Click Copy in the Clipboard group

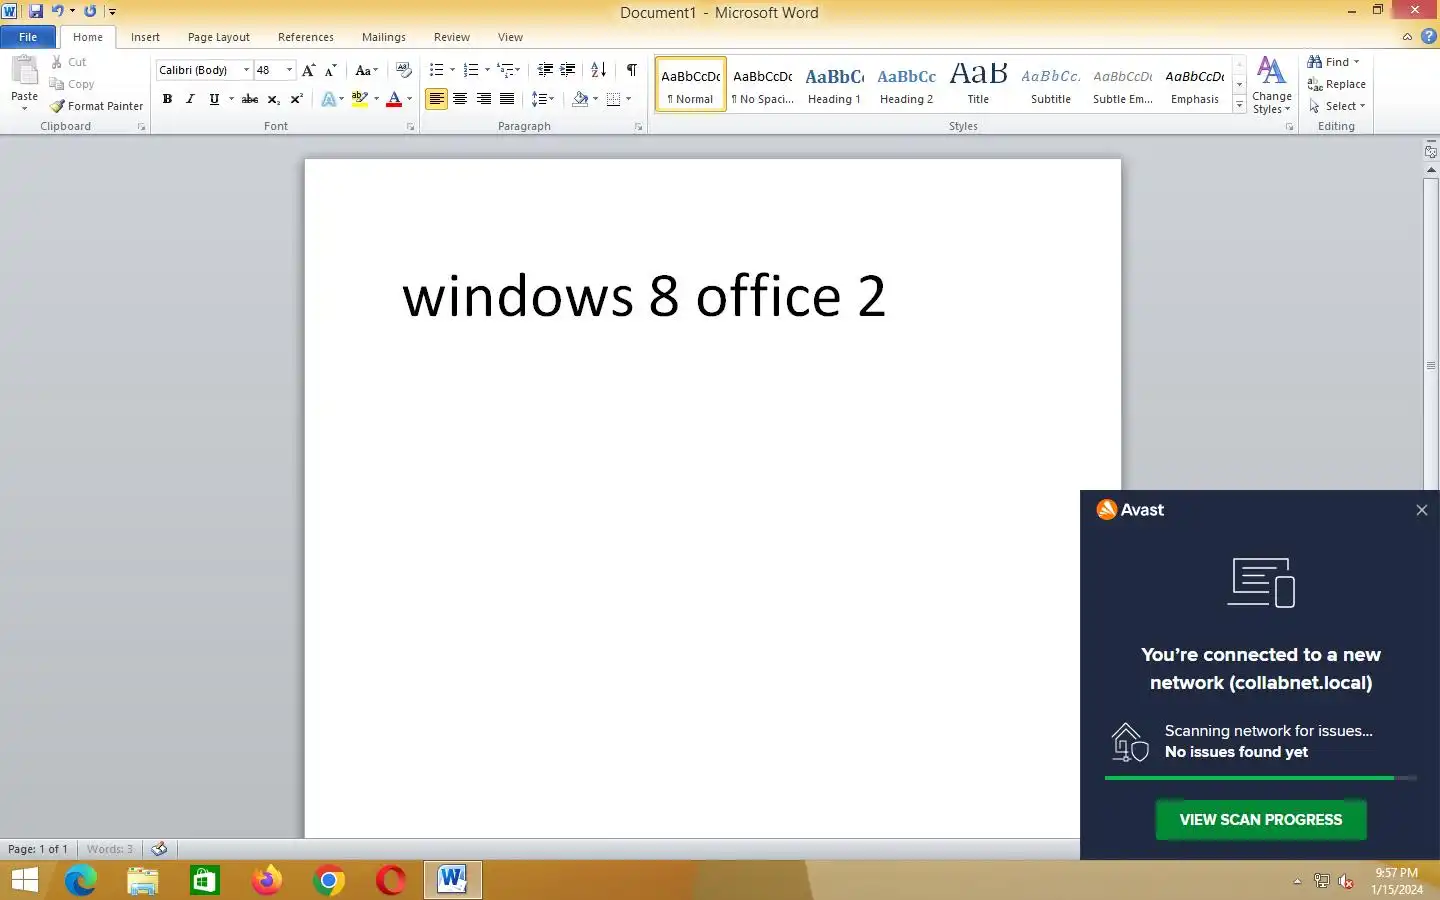click(x=72, y=84)
